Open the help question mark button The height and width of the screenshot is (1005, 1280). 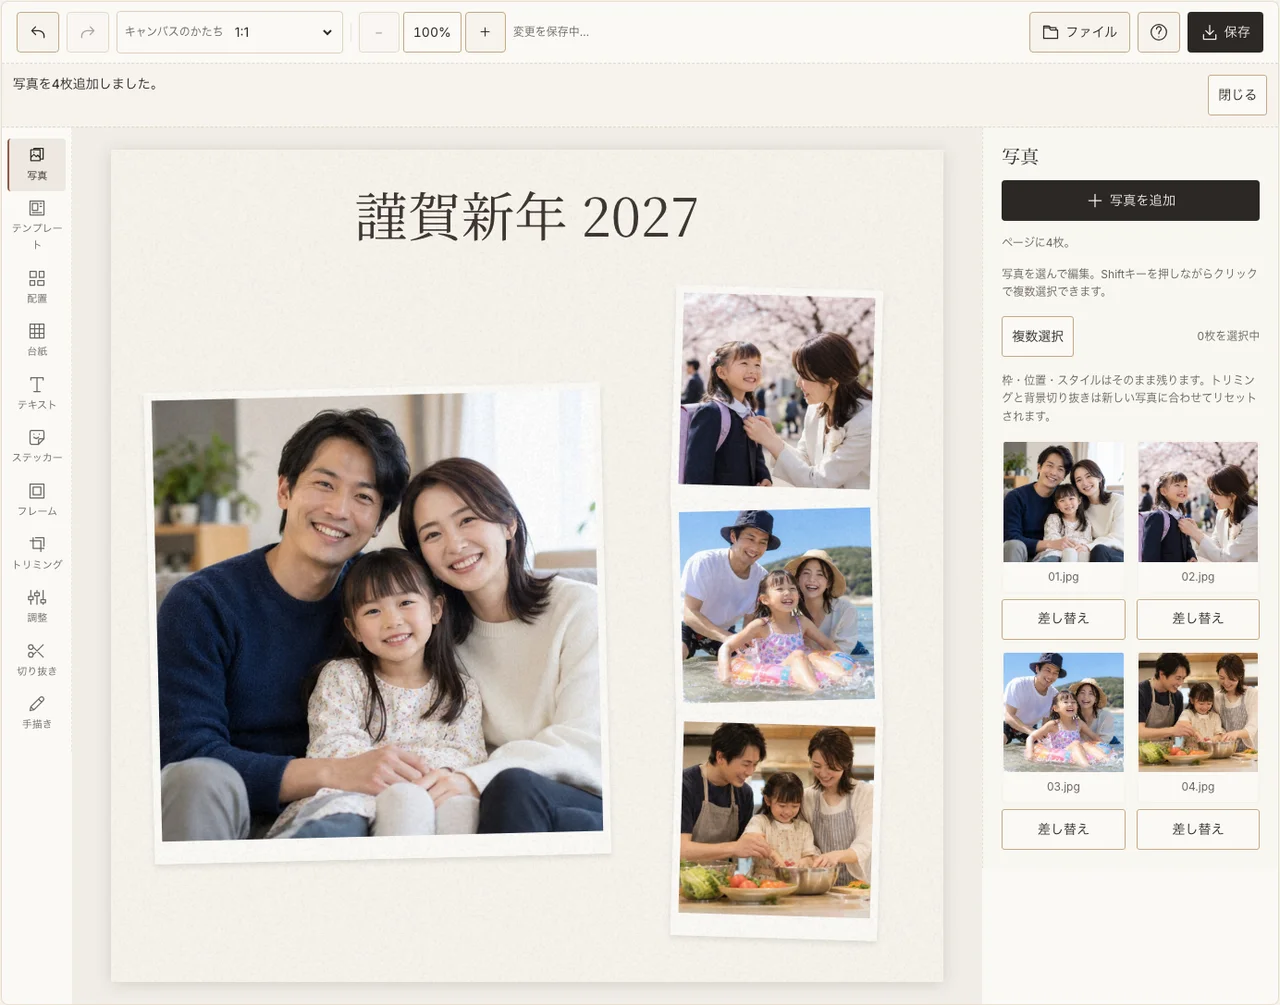point(1159,32)
